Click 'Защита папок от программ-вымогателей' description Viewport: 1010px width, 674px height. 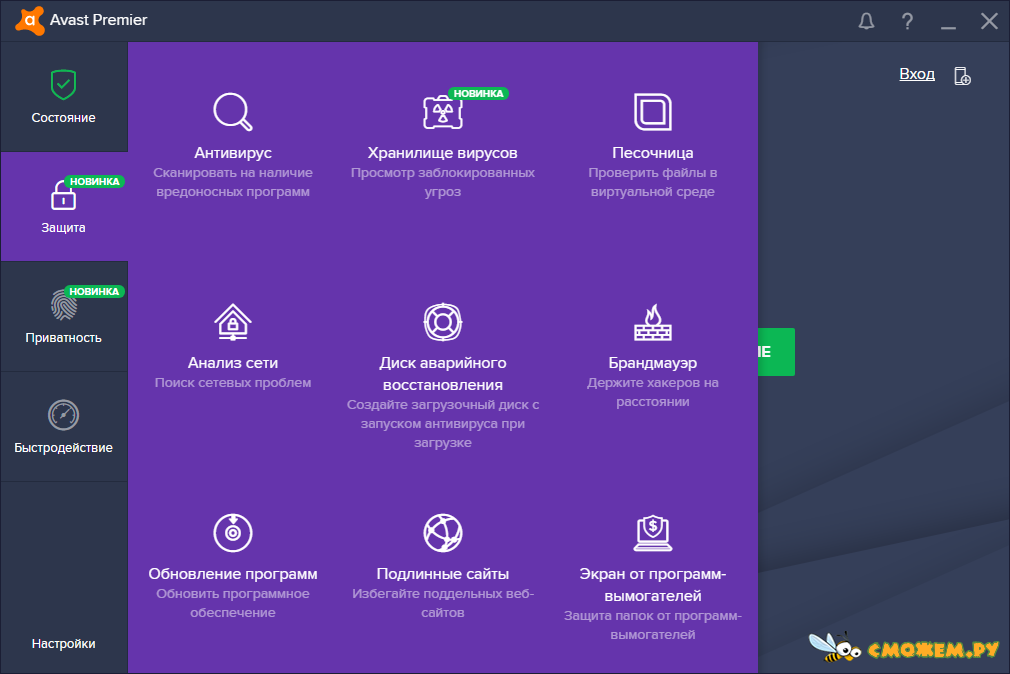pyautogui.click(x=653, y=625)
